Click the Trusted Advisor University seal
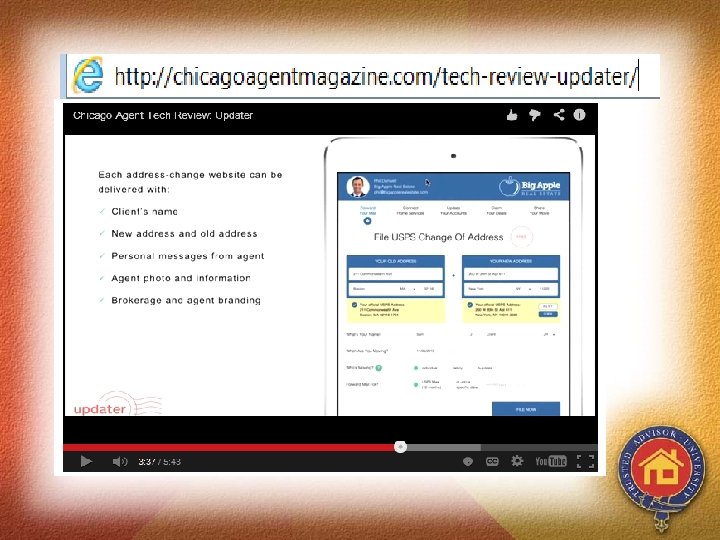Viewport: 720px width, 540px height. [661, 477]
